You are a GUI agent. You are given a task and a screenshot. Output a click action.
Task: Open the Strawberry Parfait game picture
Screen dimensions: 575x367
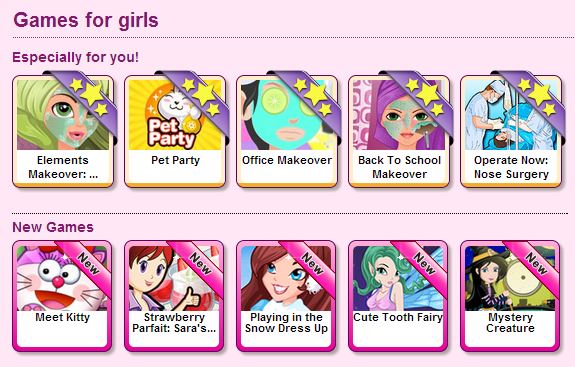[x=175, y=278]
